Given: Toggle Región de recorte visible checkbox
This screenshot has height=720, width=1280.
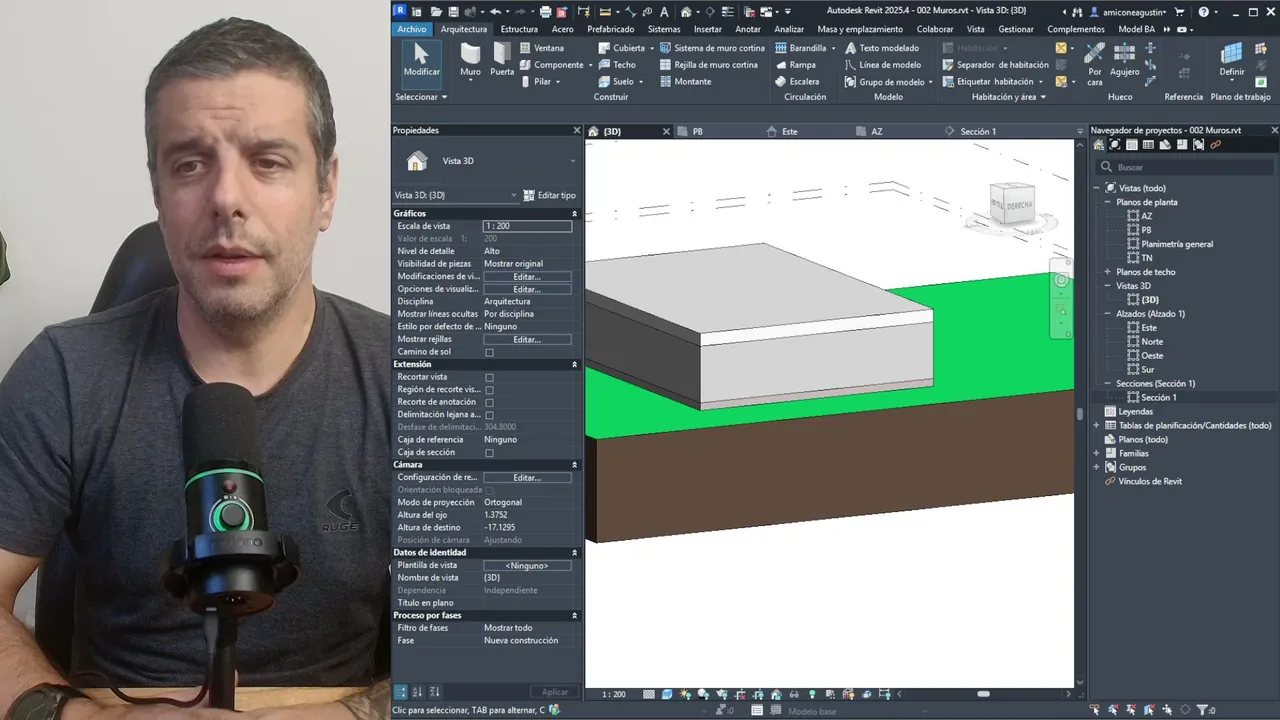Looking at the screenshot, I should [489, 390].
